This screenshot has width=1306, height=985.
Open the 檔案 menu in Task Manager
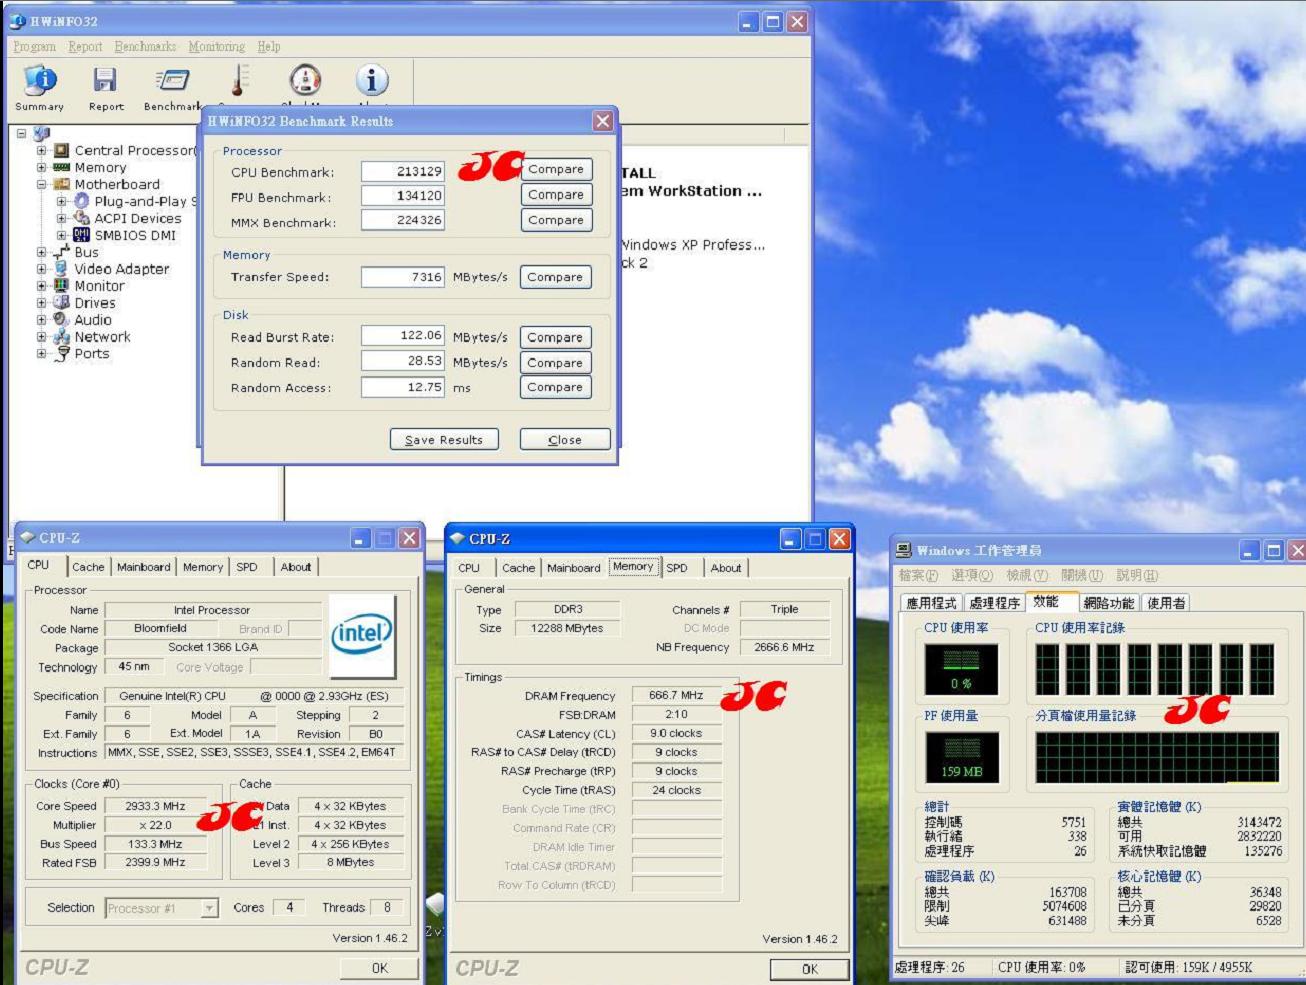click(x=918, y=576)
